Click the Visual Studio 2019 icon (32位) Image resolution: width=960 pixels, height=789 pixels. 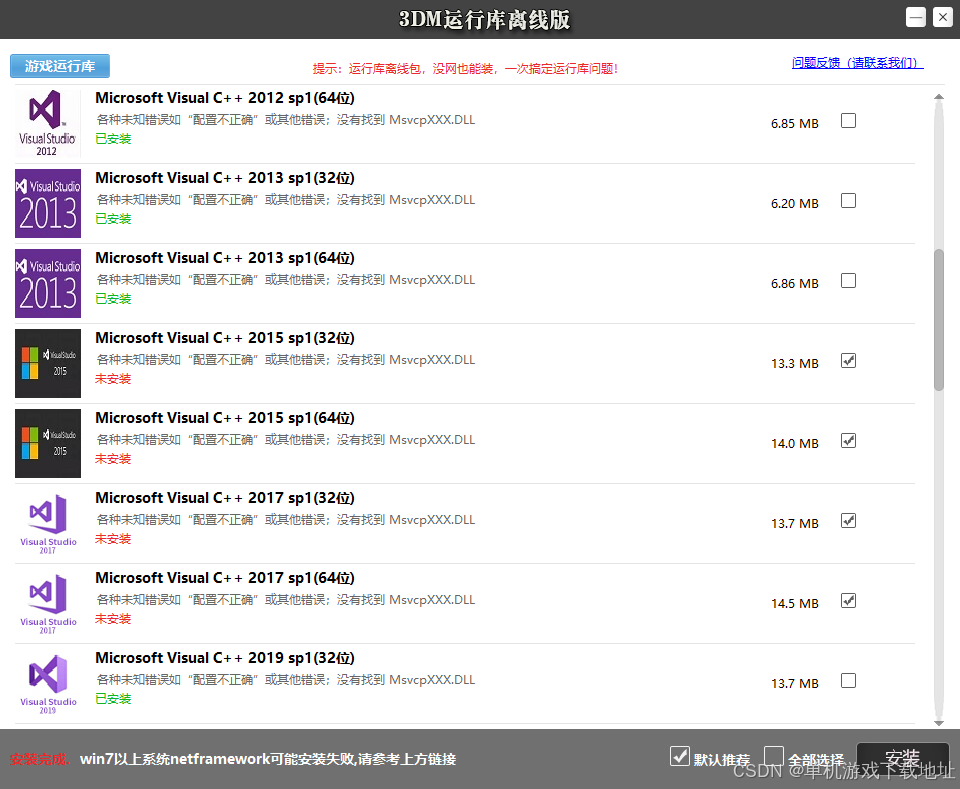(48, 683)
